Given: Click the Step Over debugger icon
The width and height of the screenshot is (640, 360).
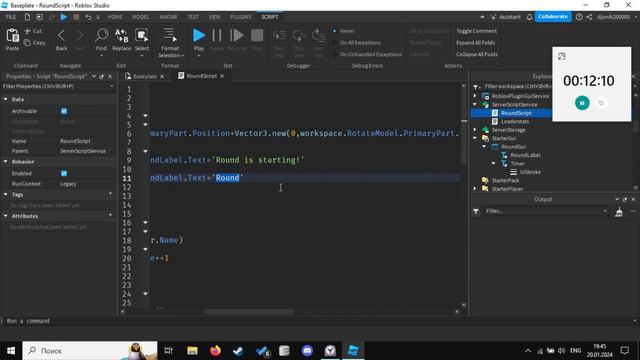Looking at the screenshot, I should pyautogui.click(x=299, y=36).
